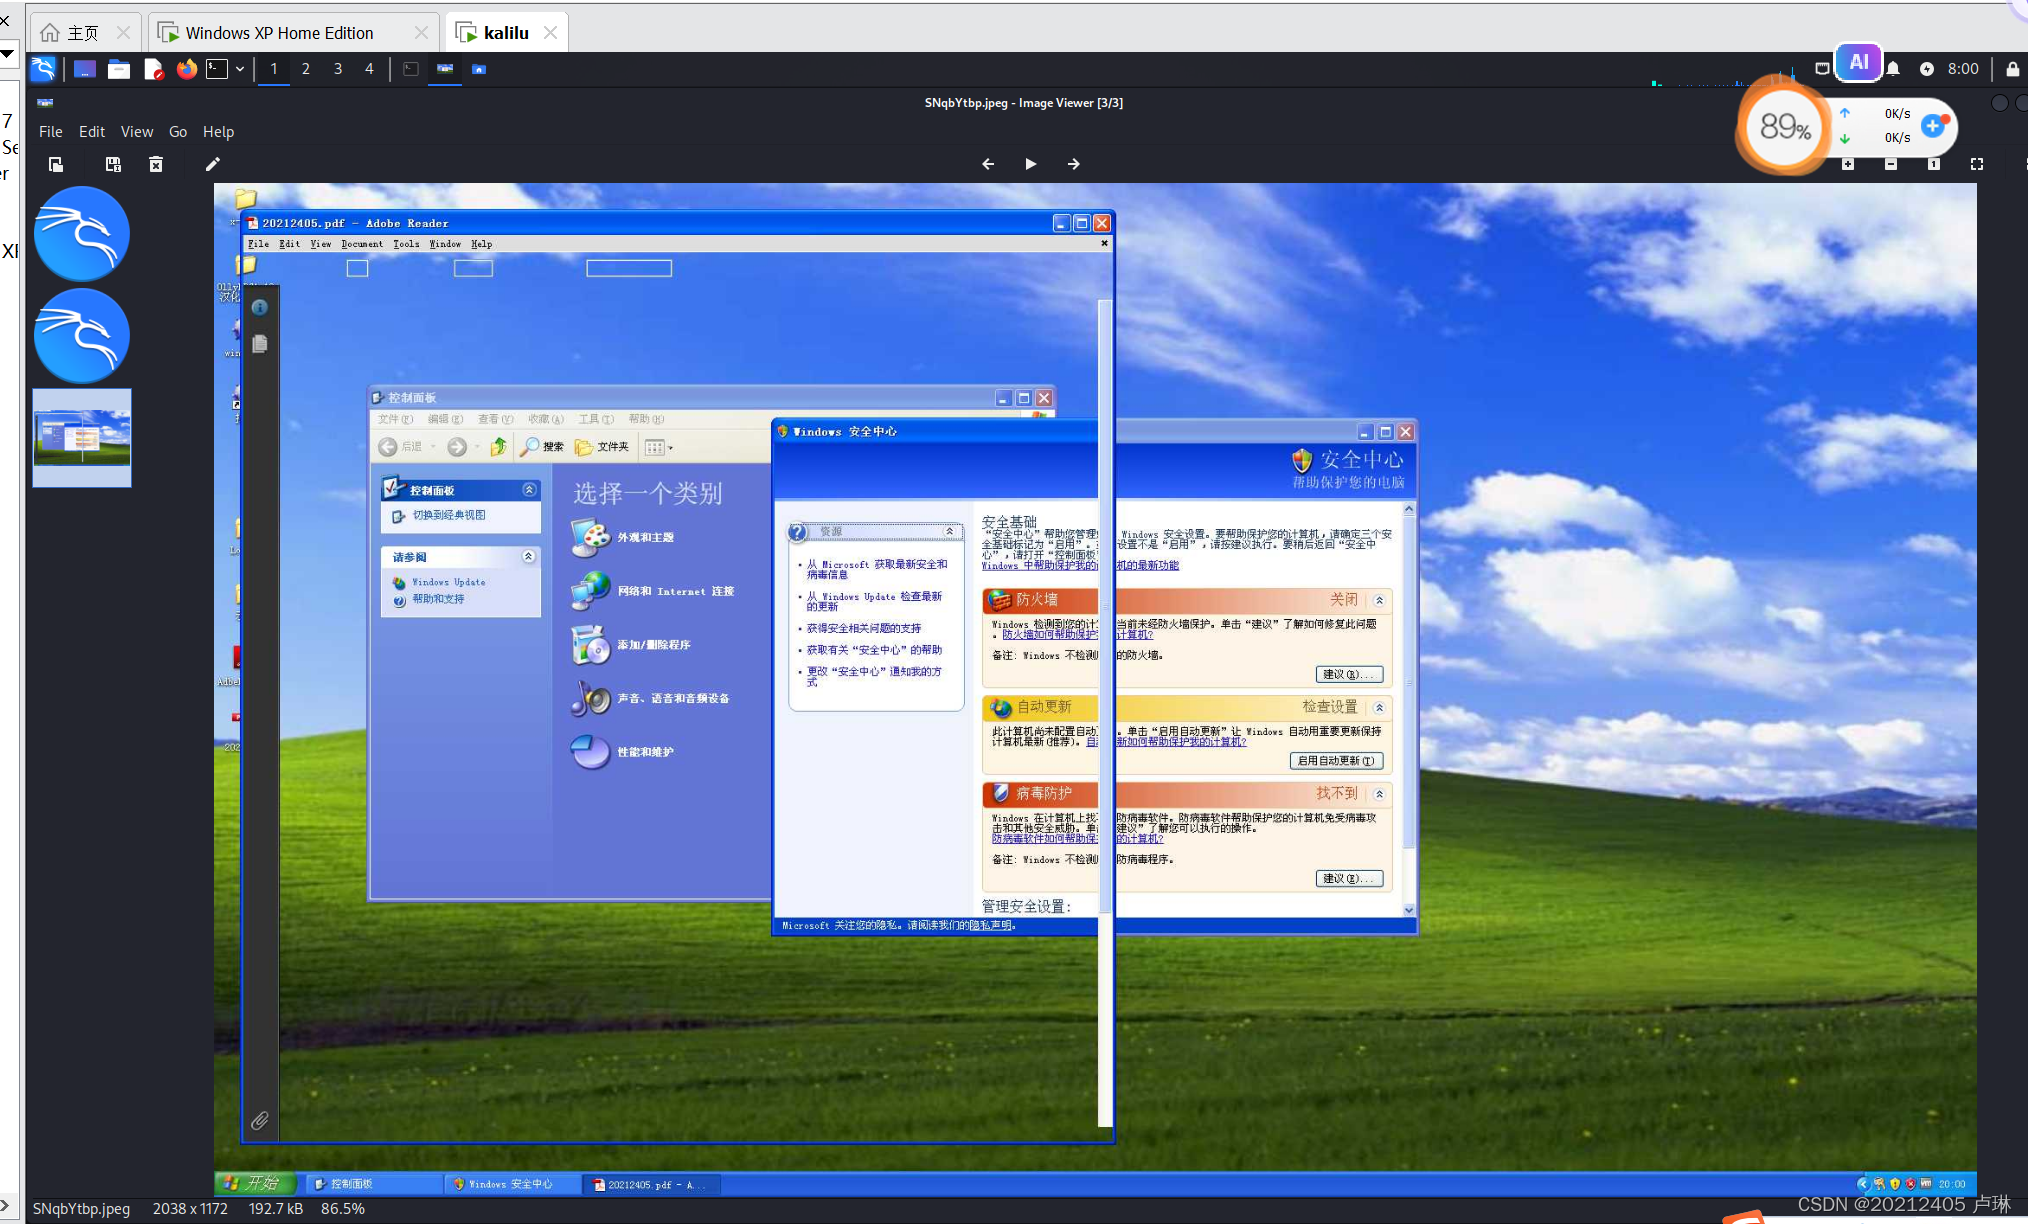Screen dimensions: 2028x1224
Task: Switch to workspace 3
Action: point(338,69)
